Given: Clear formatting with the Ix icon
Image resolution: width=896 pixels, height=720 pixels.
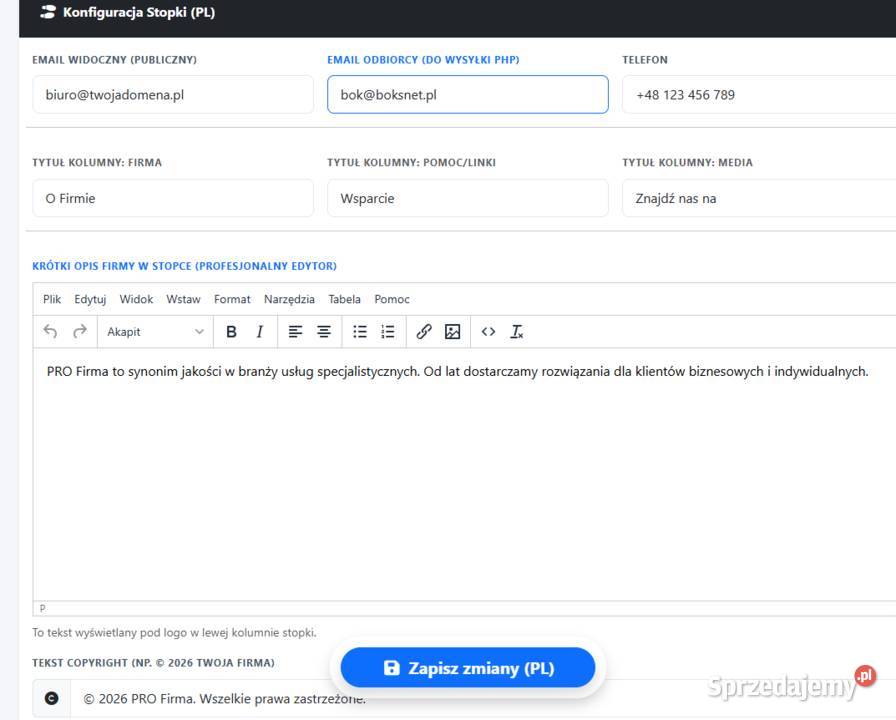Looking at the screenshot, I should click(516, 331).
